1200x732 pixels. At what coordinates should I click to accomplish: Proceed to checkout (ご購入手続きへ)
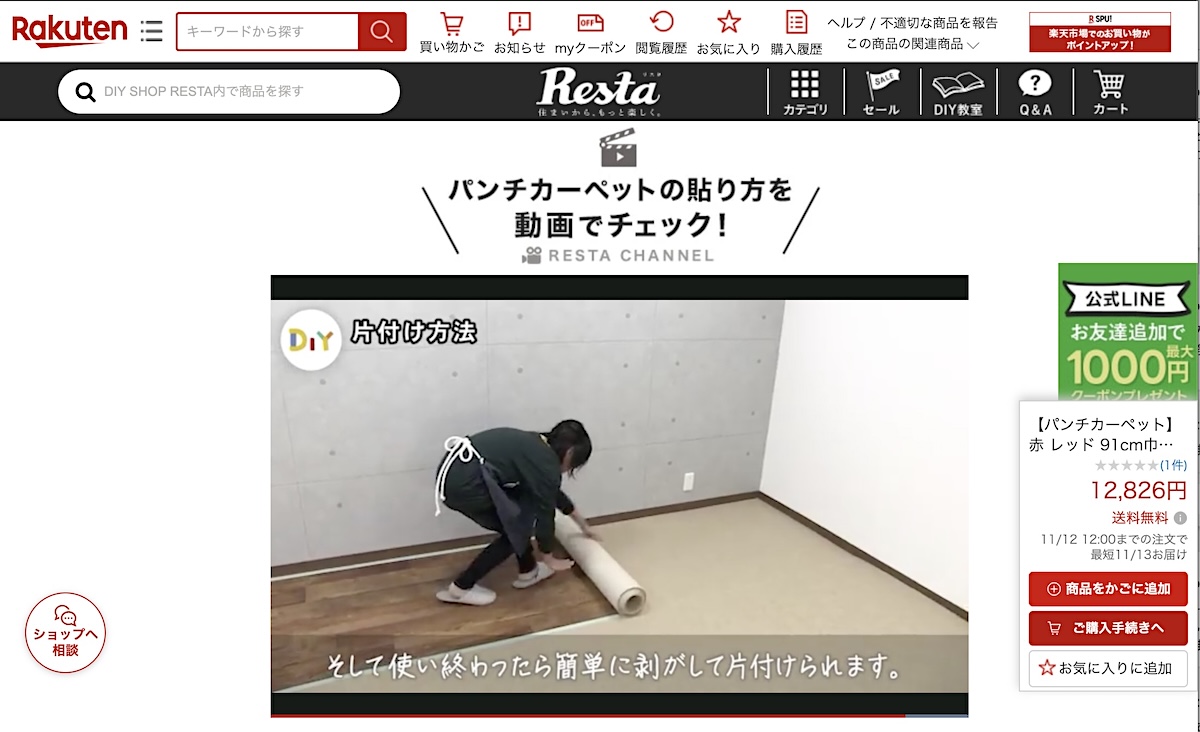pyautogui.click(x=1108, y=628)
